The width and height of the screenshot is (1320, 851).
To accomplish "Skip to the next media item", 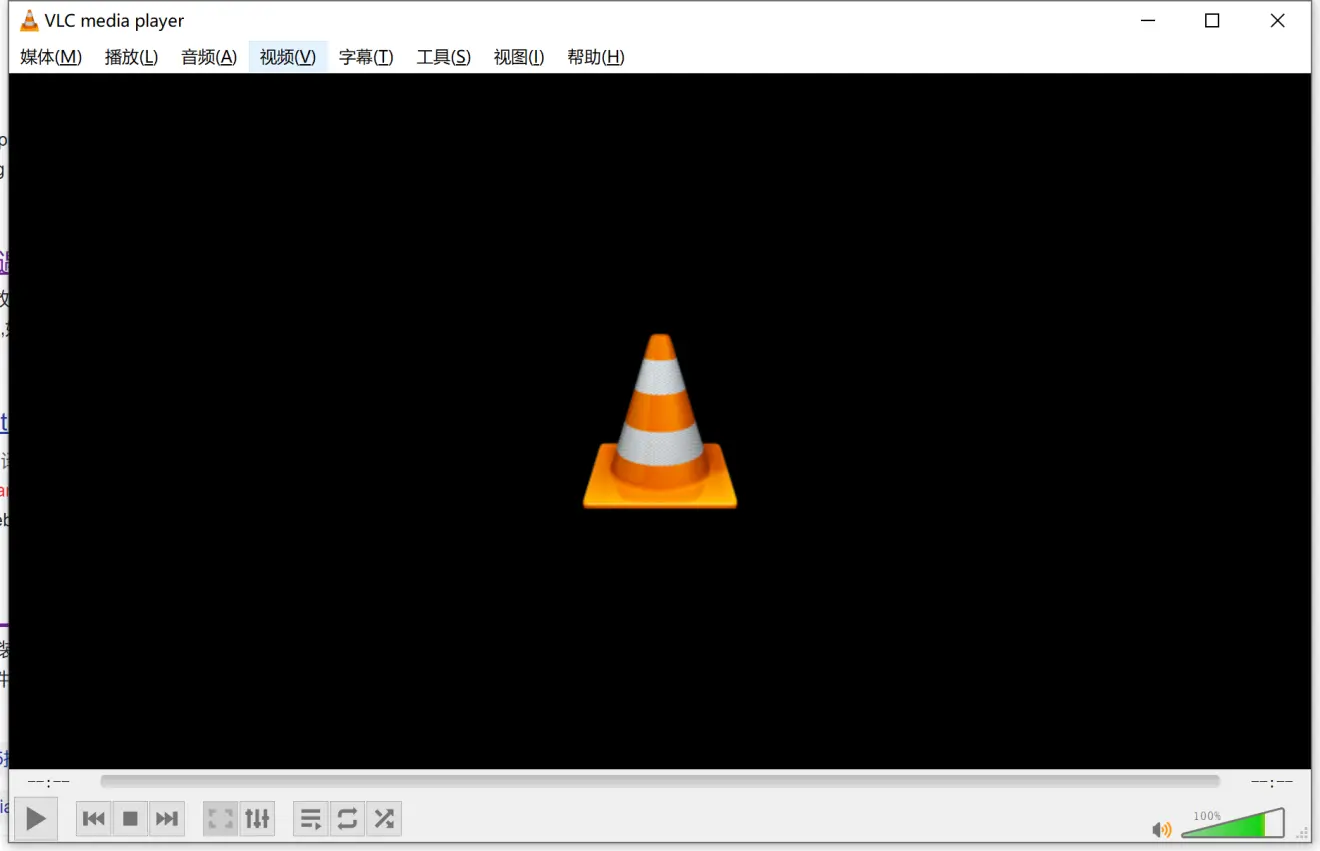I will [x=167, y=820].
